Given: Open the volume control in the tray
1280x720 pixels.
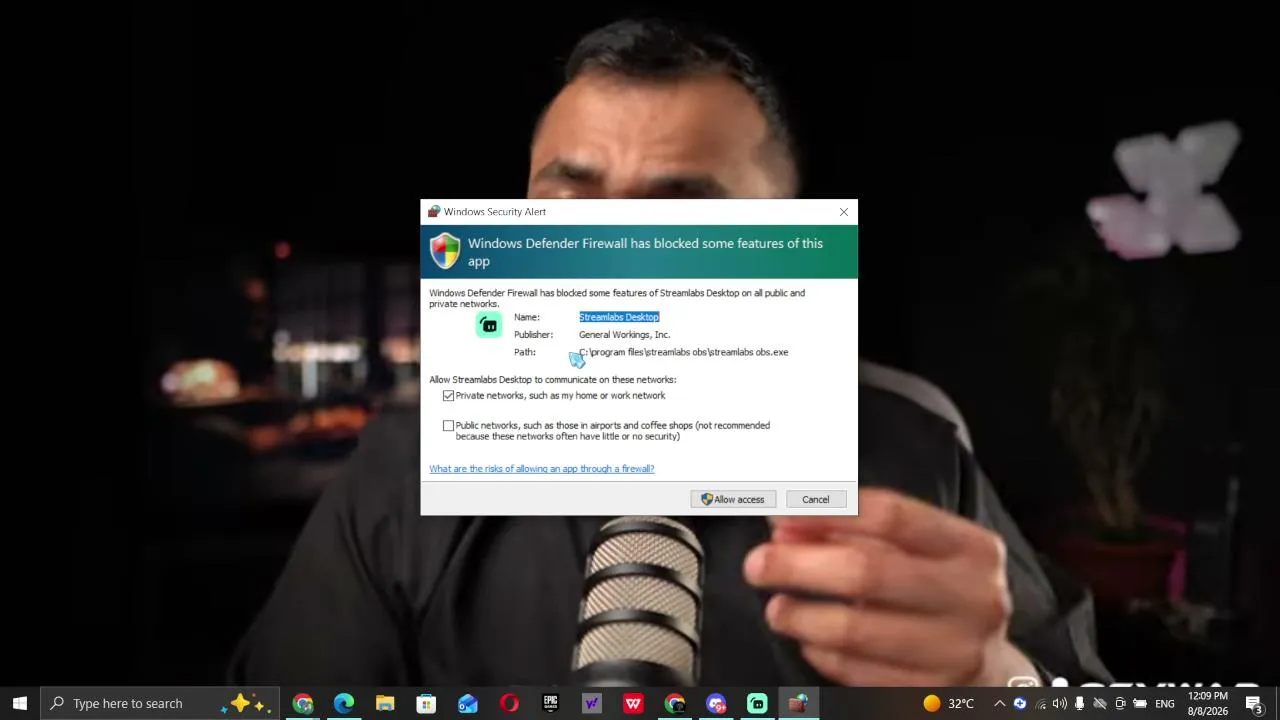Looking at the screenshot, I should [x=1060, y=703].
